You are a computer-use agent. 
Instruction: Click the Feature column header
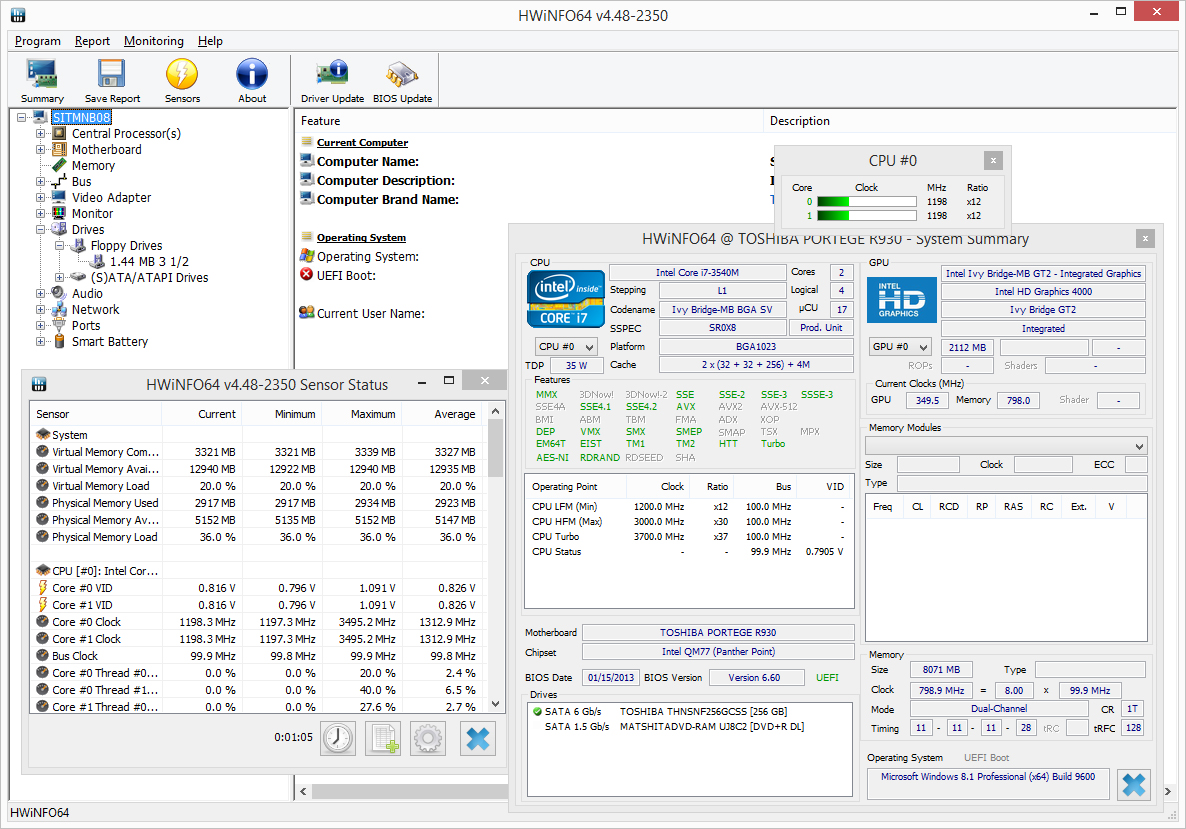pyautogui.click(x=529, y=121)
